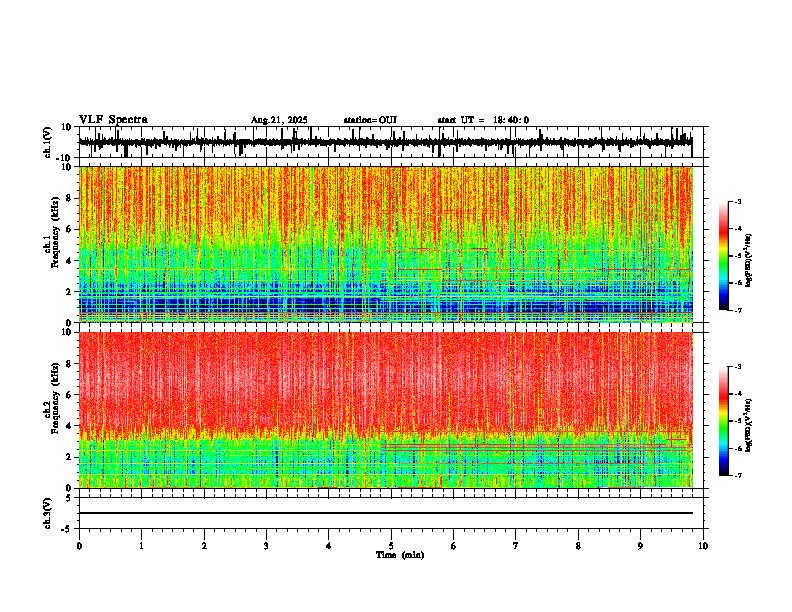This screenshot has width=792, height=612.
Task: Click the ch.2 frequency spectrogram panel
Action: point(386,410)
